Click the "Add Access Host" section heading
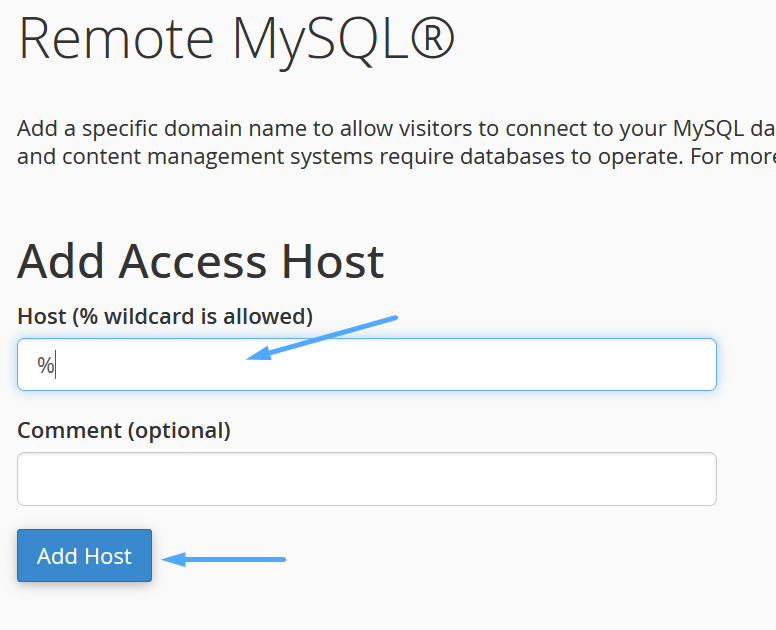The width and height of the screenshot is (776, 630). (x=200, y=261)
